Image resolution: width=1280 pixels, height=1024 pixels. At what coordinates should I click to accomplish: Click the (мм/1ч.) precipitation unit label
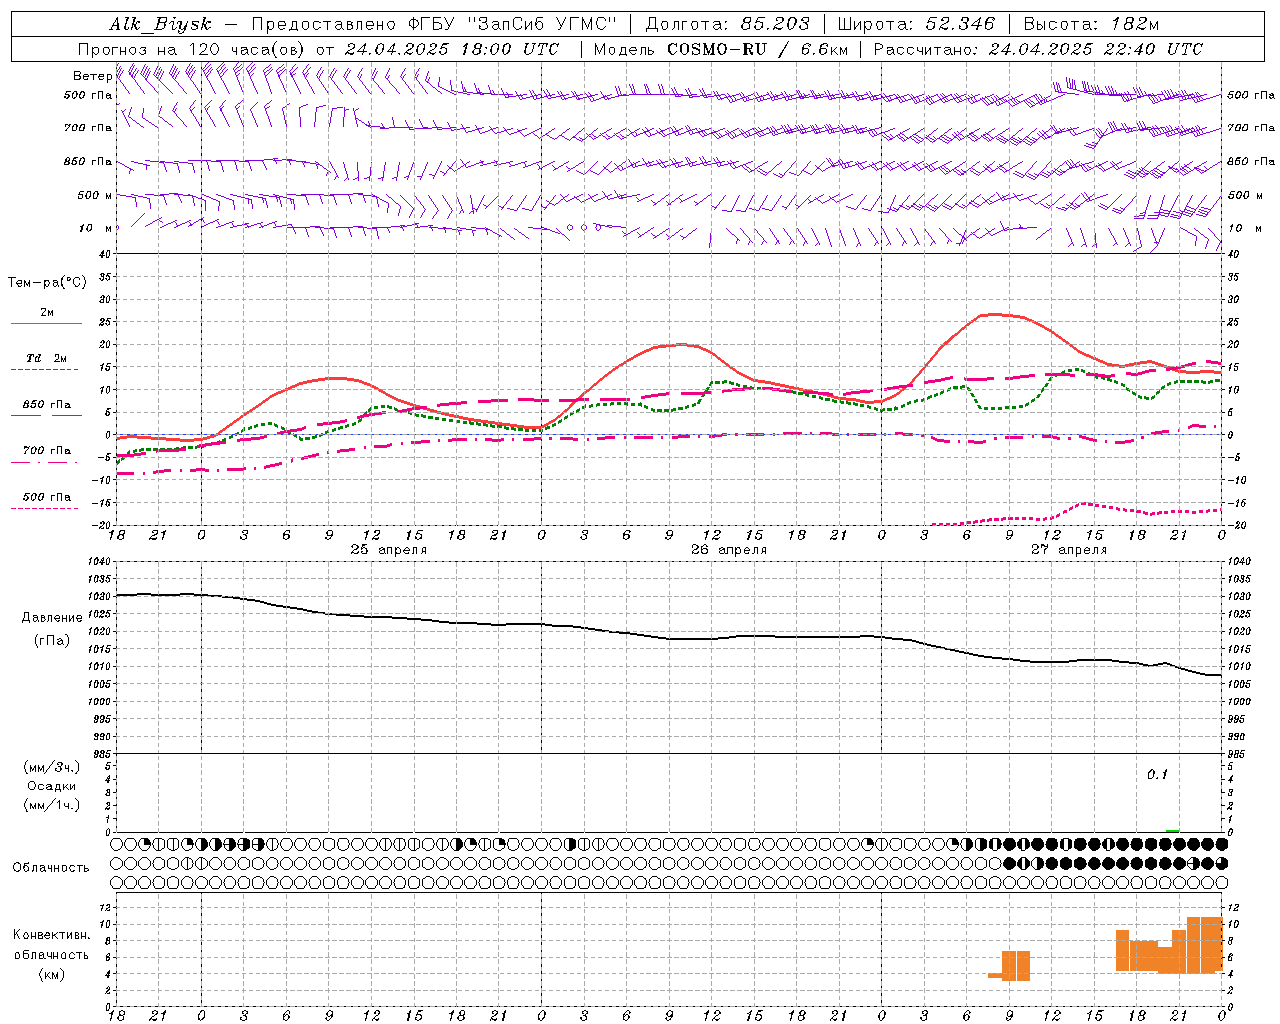pyautogui.click(x=52, y=805)
